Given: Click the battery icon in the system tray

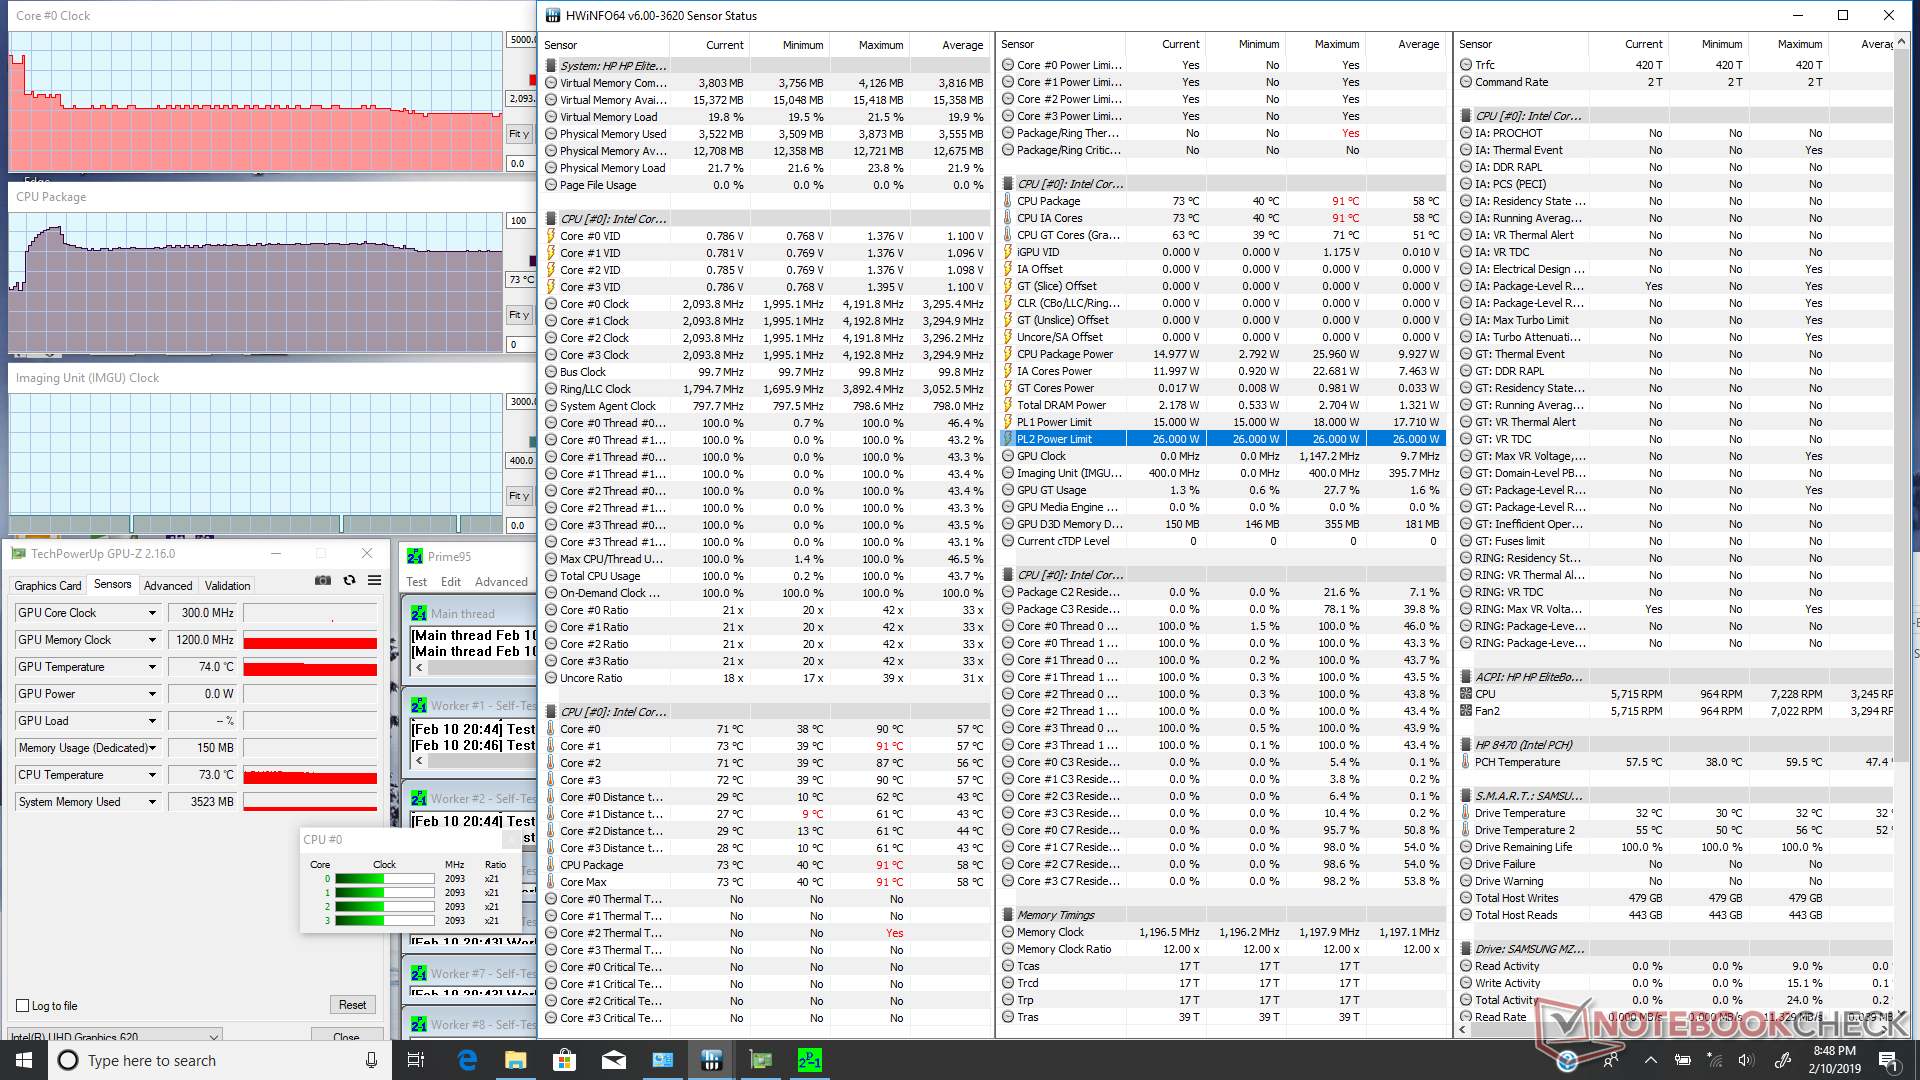Looking at the screenshot, I should tap(1683, 1060).
